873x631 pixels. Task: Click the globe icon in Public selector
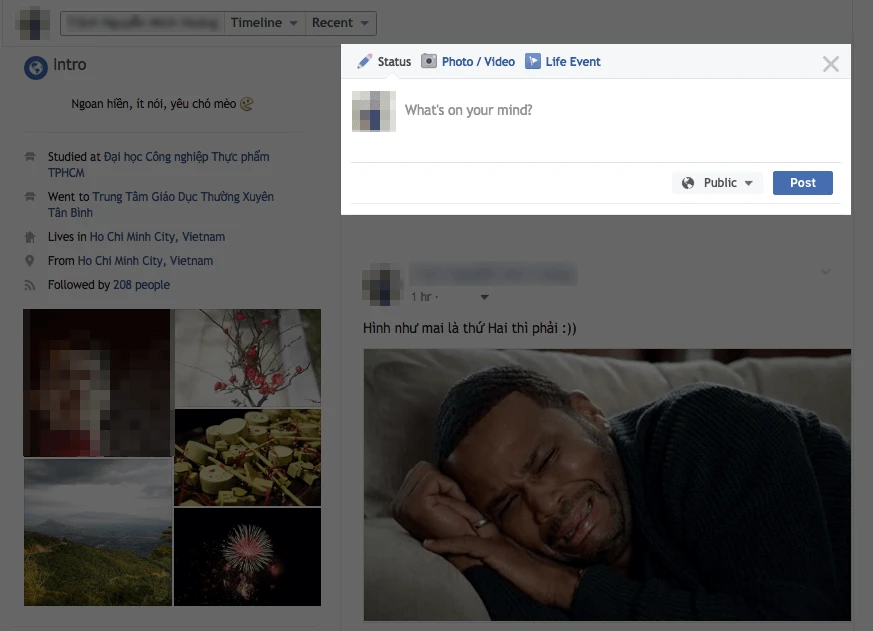coord(688,183)
